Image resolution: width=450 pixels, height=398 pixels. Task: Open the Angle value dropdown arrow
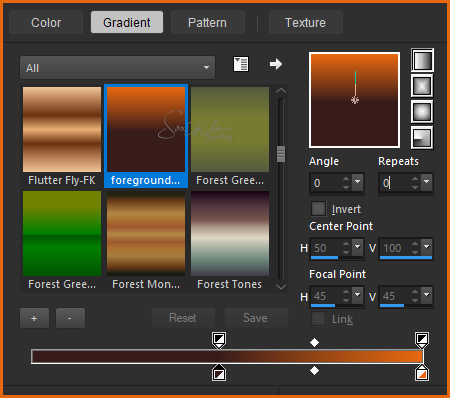358,182
